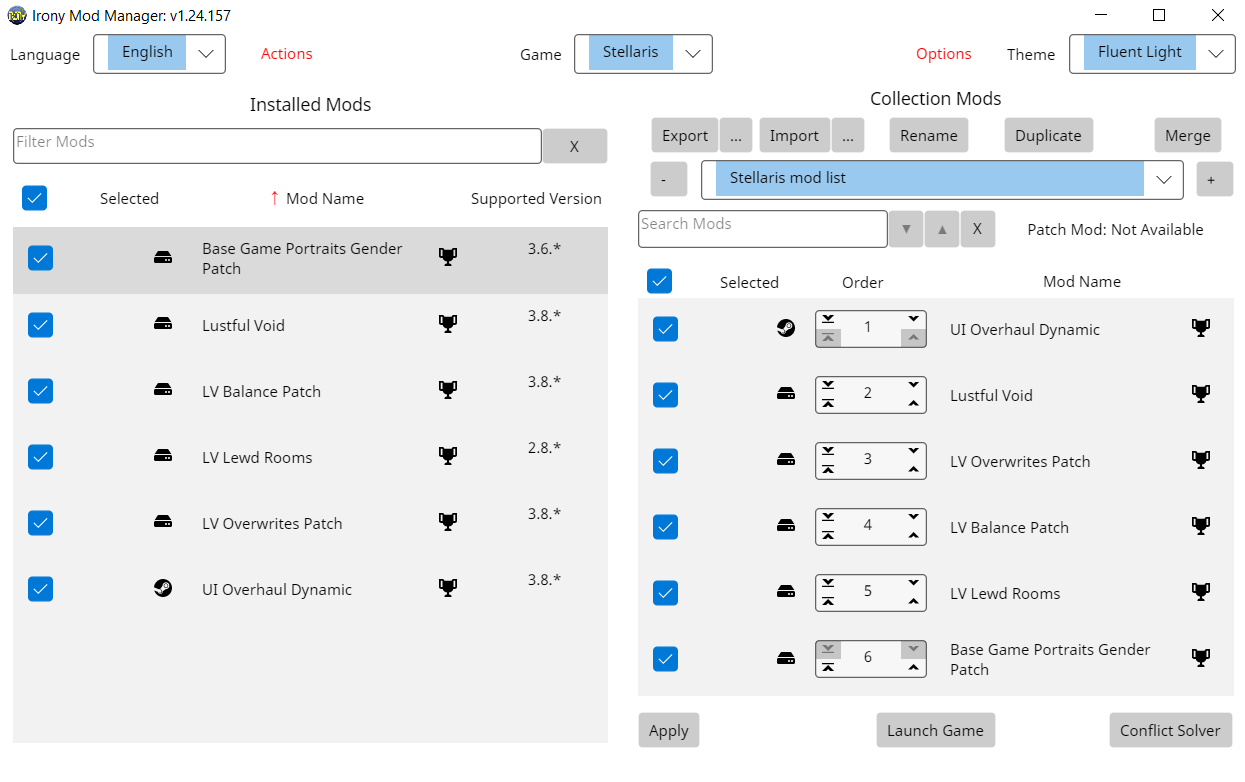The width and height of the screenshot is (1245, 782).
Task: Duplicate the current collection
Action: point(1048,136)
